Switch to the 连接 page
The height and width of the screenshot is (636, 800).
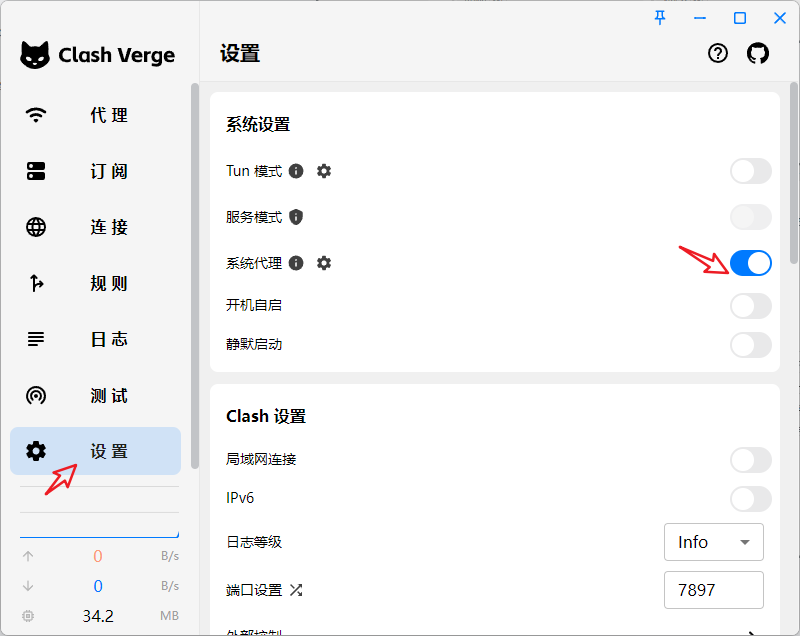95,227
